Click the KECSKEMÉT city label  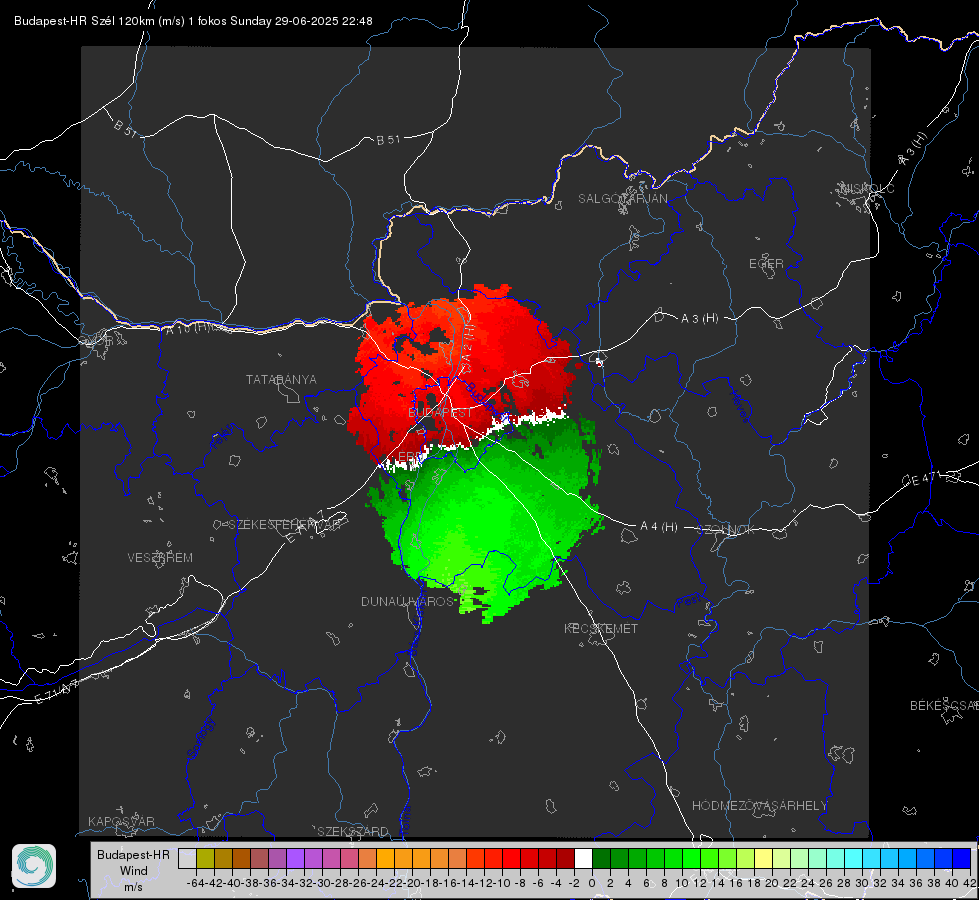[x=601, y=628]
